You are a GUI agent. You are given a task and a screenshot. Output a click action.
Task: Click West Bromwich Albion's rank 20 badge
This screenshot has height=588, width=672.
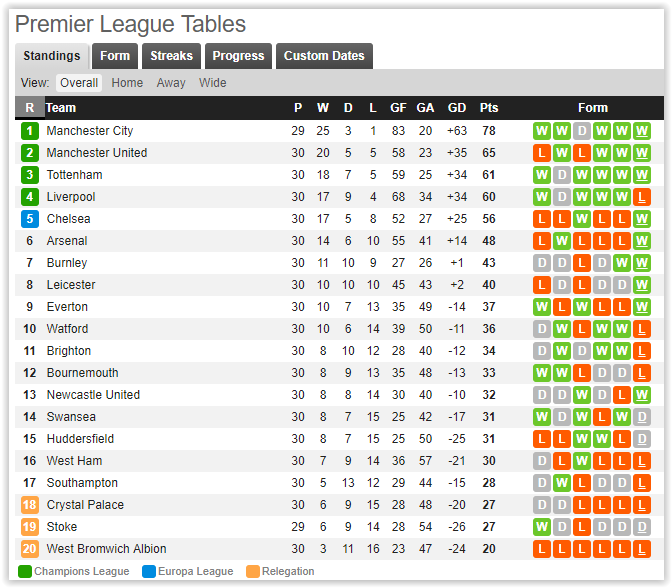(29, 549)
